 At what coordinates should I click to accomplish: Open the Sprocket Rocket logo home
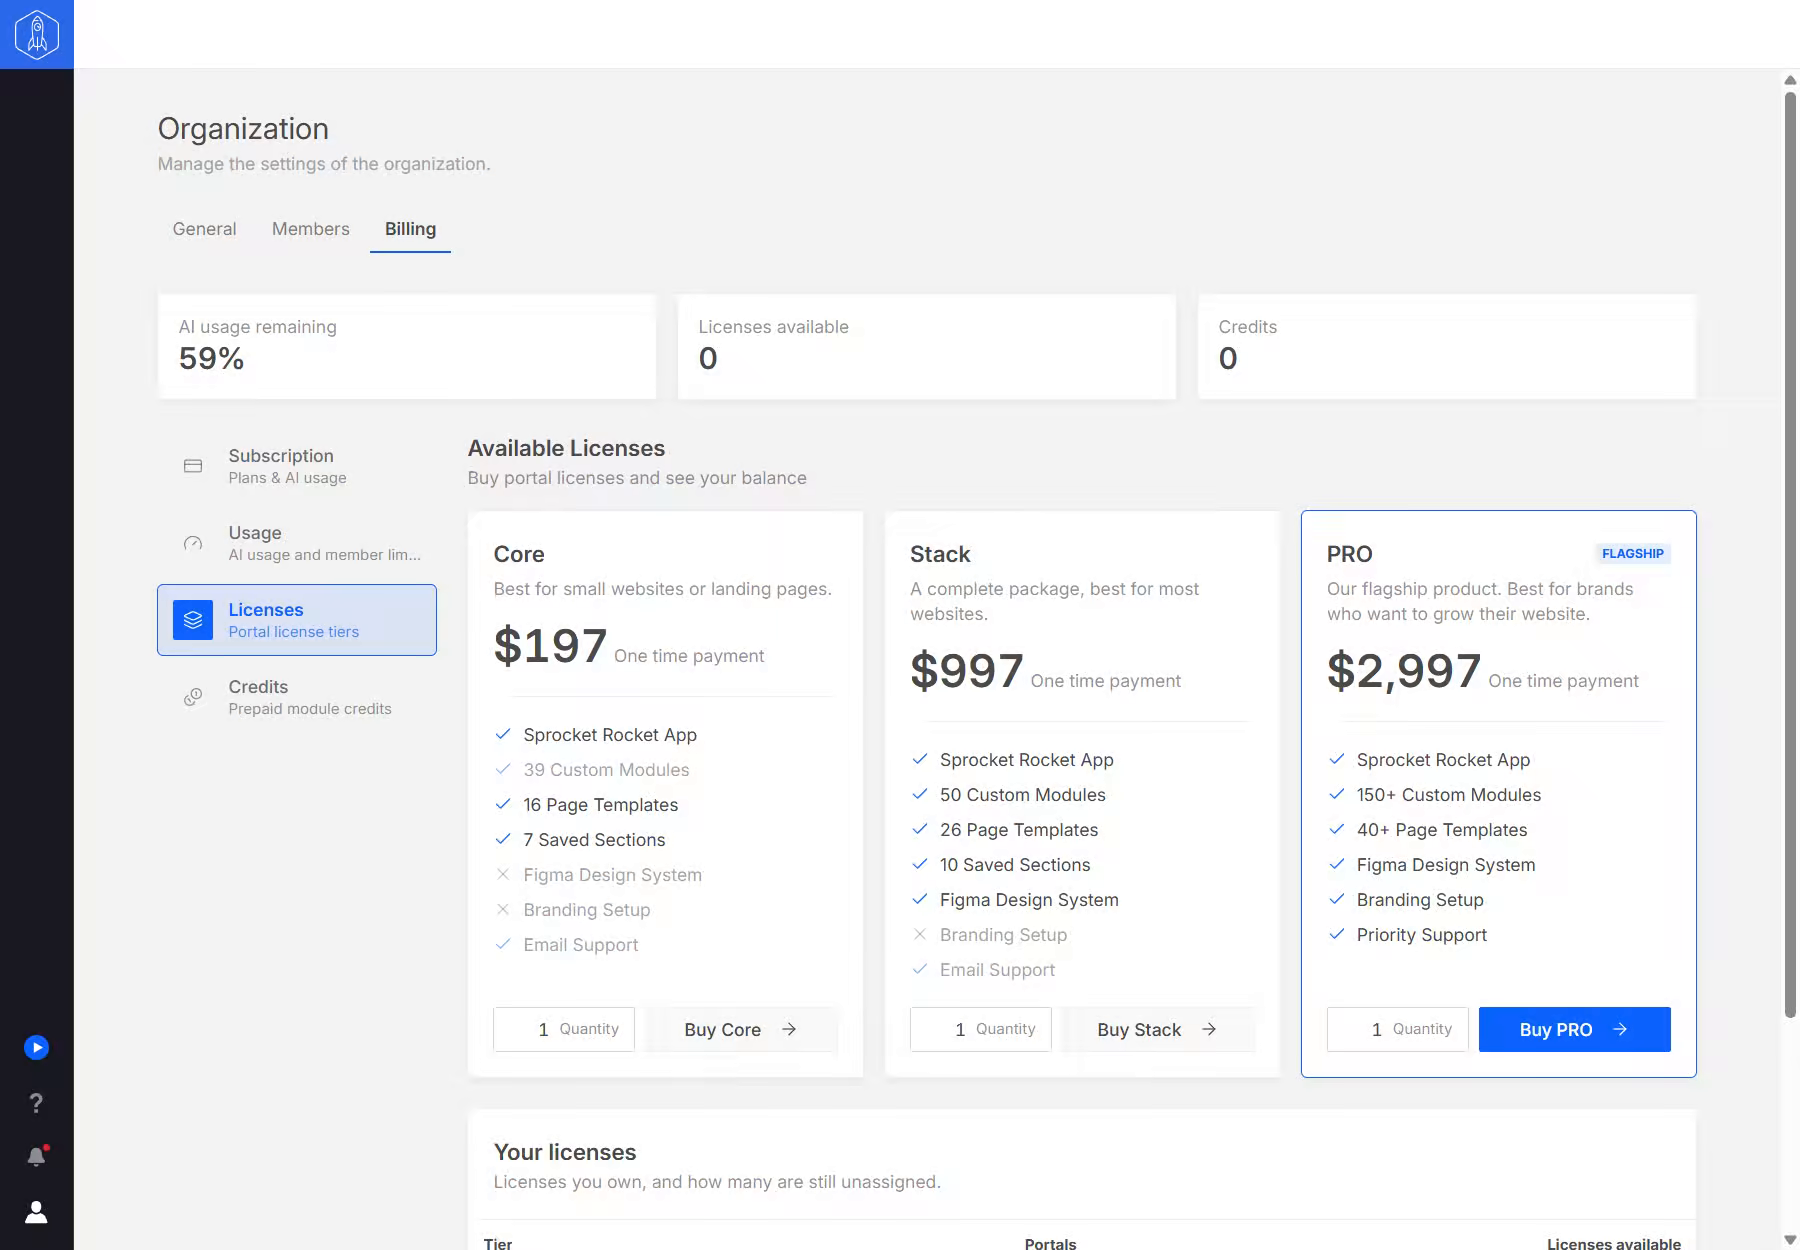(x=37, y=34)
